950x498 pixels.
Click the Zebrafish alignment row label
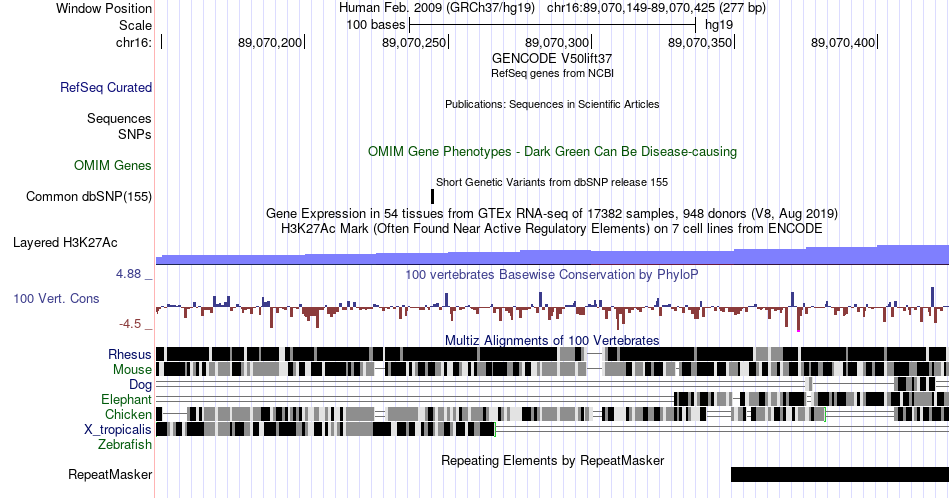pyautogui.click(x=125, y=444)
